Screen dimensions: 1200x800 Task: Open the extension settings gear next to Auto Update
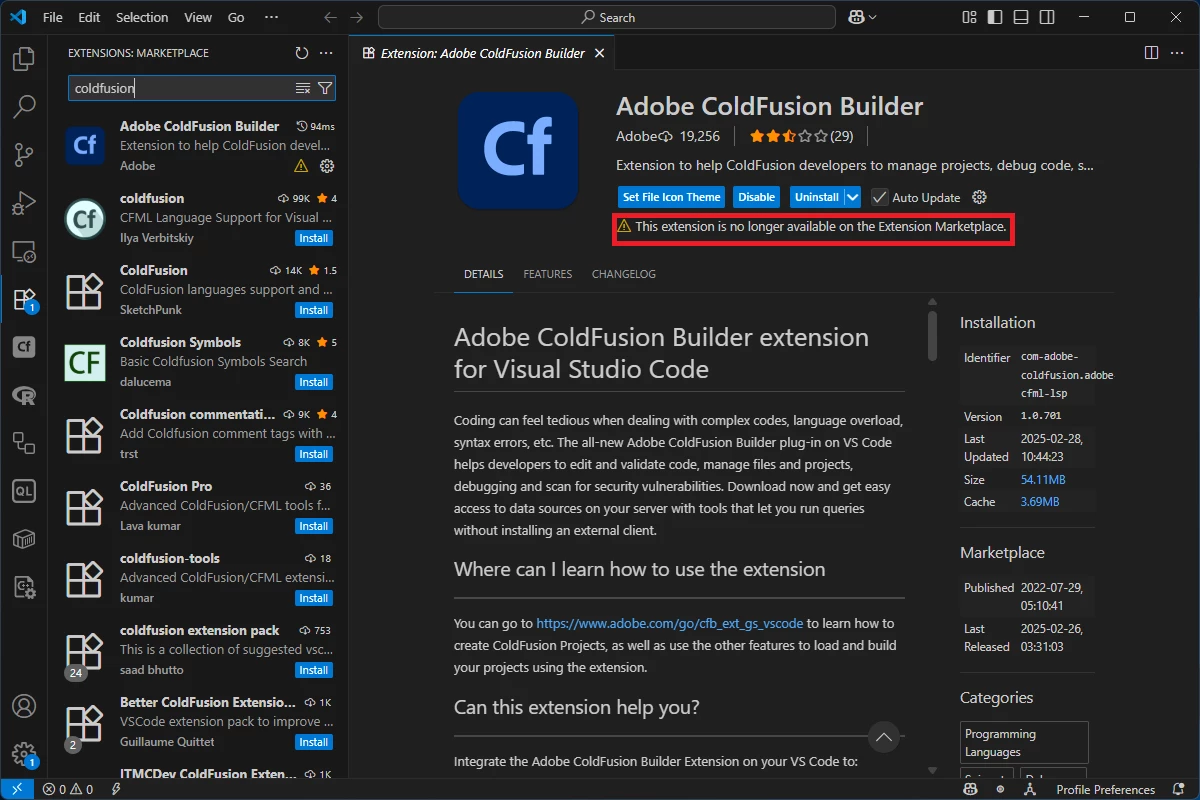click(979, 197)
